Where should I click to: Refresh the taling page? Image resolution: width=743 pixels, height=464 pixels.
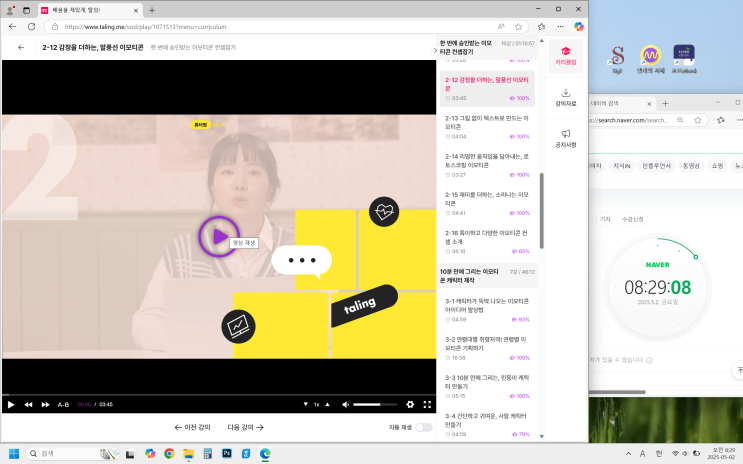(31, 27)
